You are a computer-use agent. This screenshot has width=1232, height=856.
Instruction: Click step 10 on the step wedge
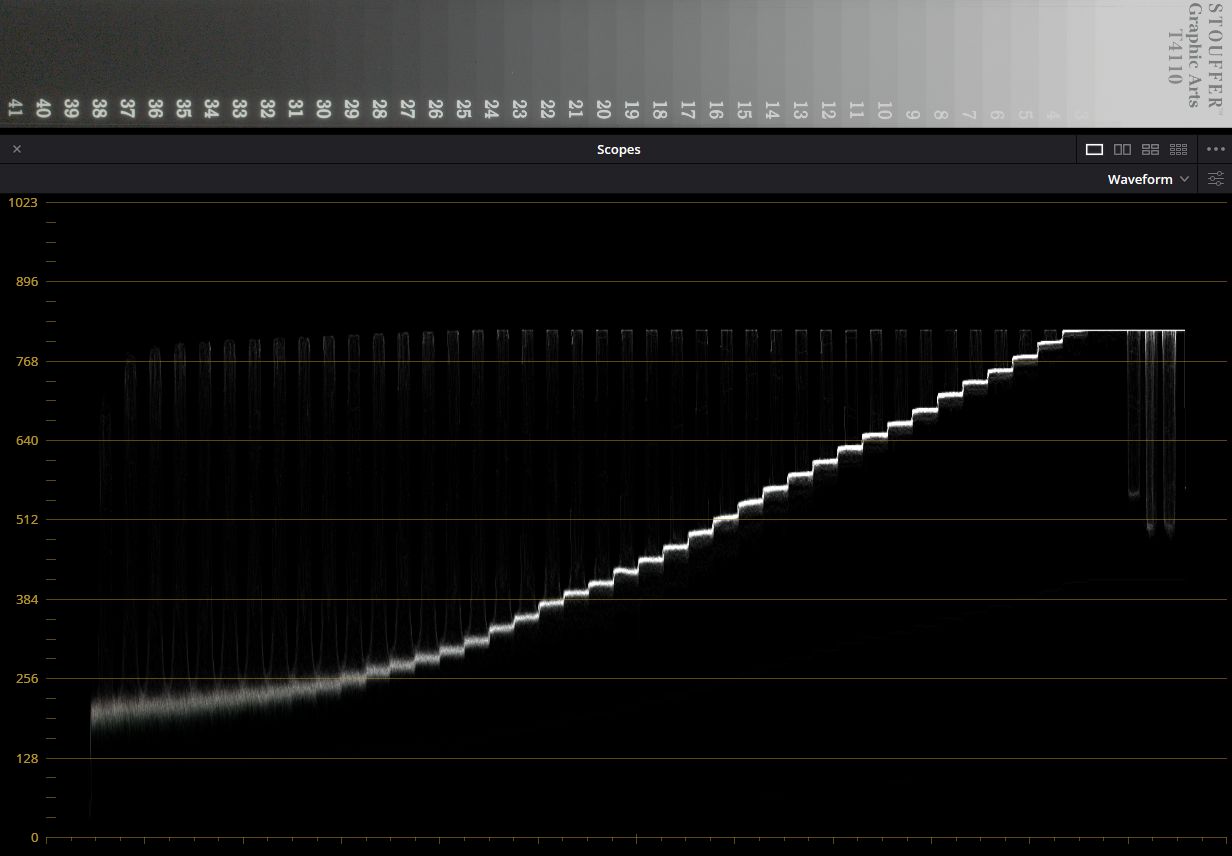point(883,109)
